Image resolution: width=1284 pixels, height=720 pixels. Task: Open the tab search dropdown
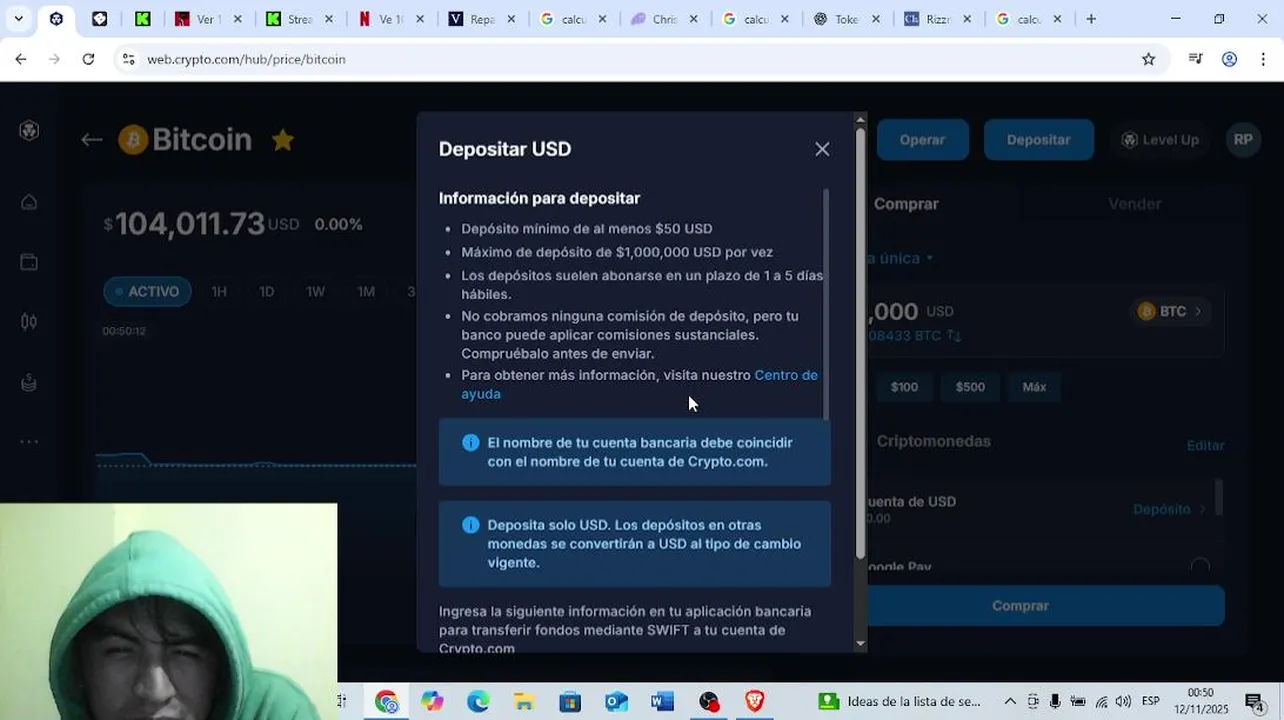(18, 19)
